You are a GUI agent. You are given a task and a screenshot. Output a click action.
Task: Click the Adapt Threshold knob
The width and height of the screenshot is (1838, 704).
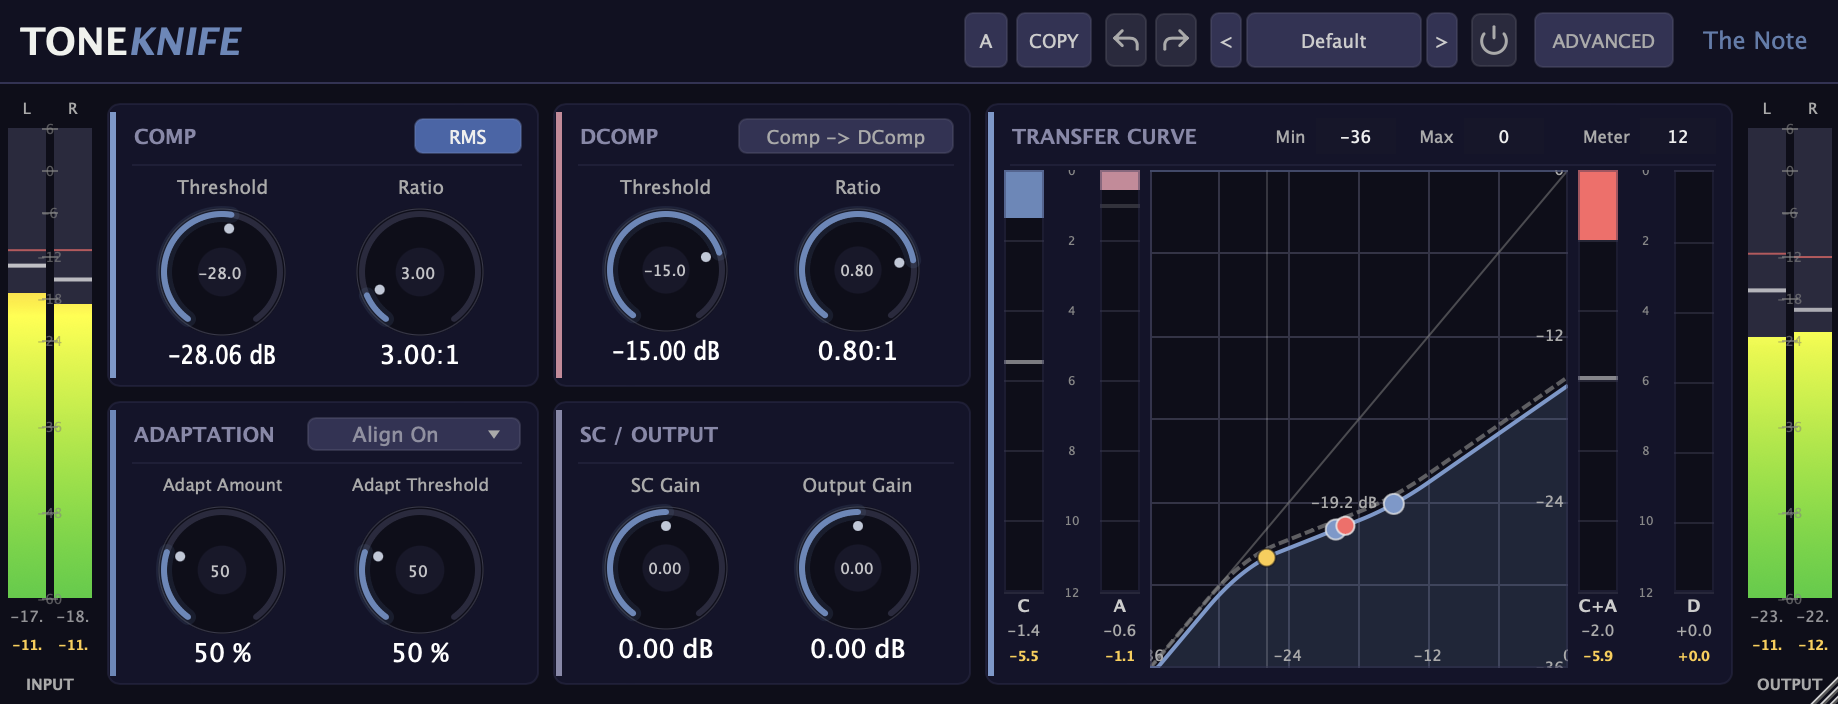click(x=420, y=570)
